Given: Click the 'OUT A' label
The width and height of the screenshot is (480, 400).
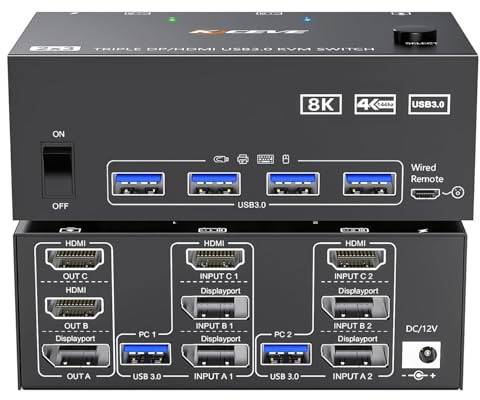Looking at the screenshot, I should click(78, 376).
